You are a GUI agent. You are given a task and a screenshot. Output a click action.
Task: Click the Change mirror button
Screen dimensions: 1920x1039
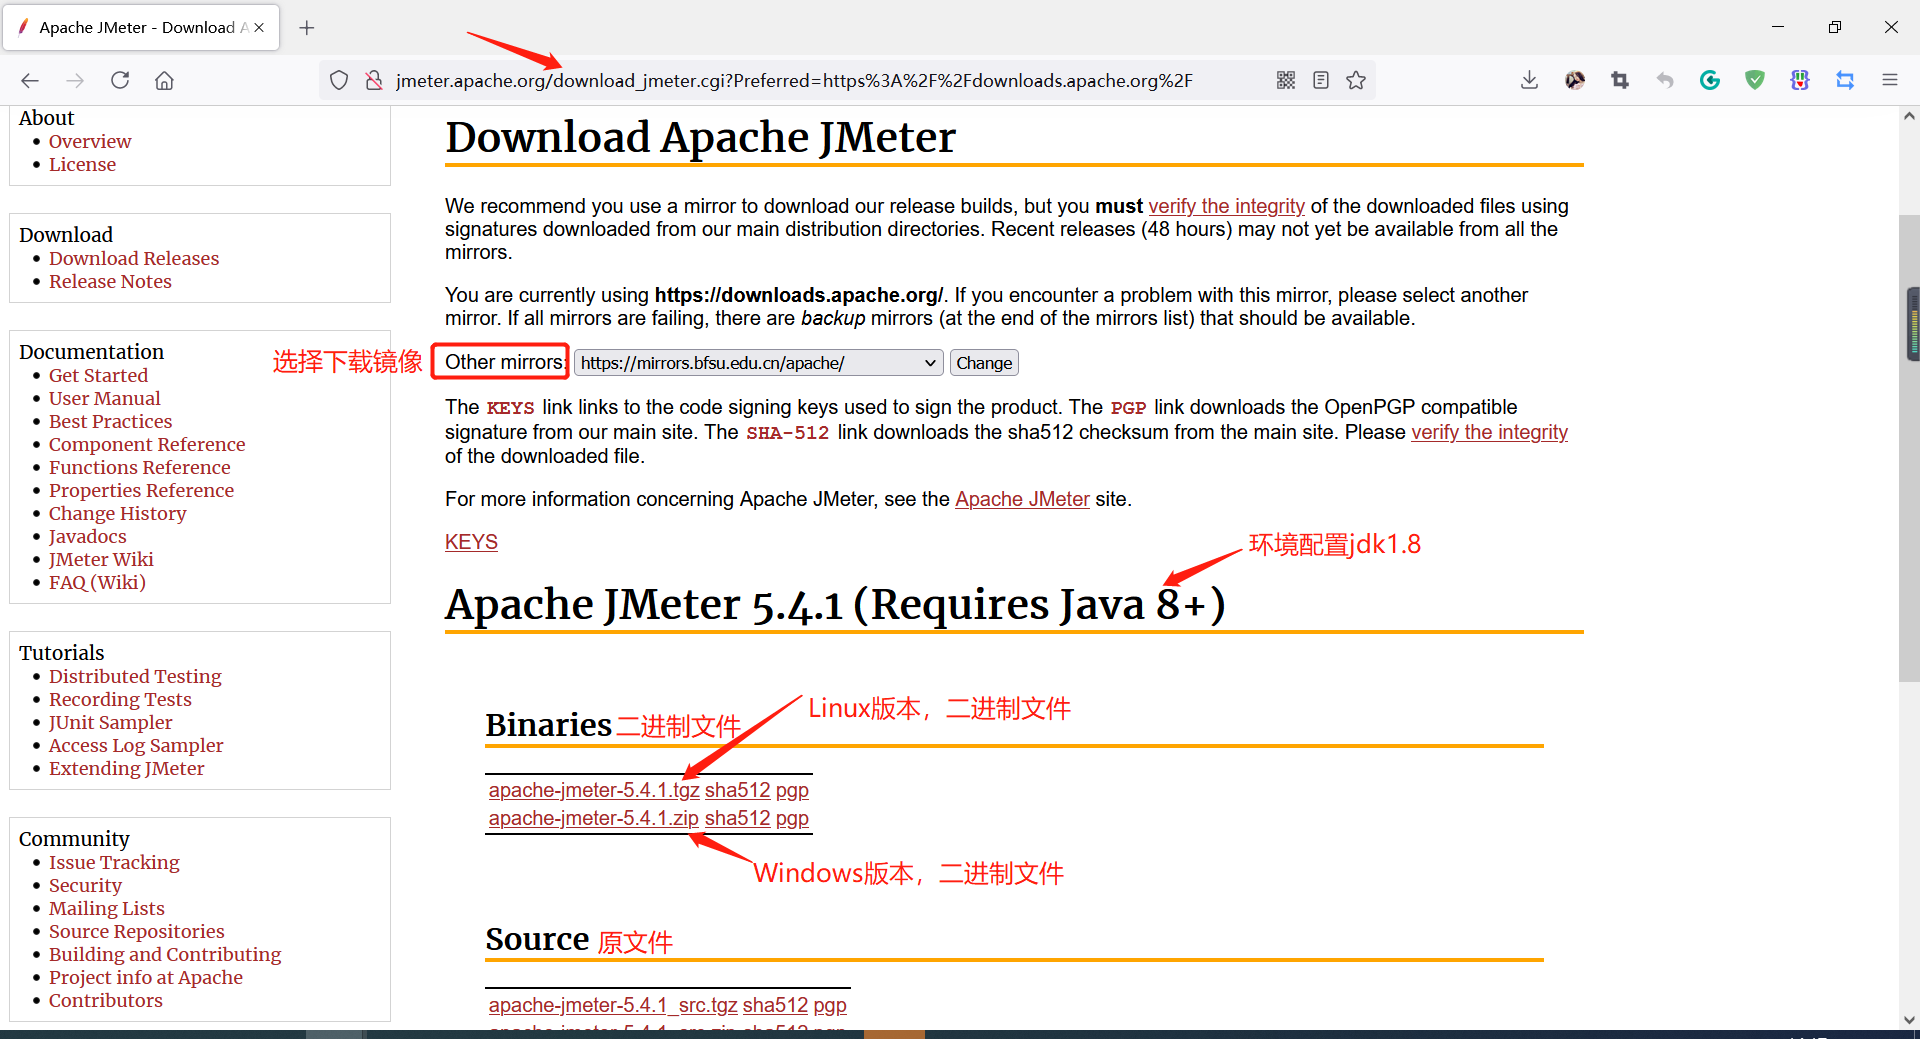(x=984, y=363)
